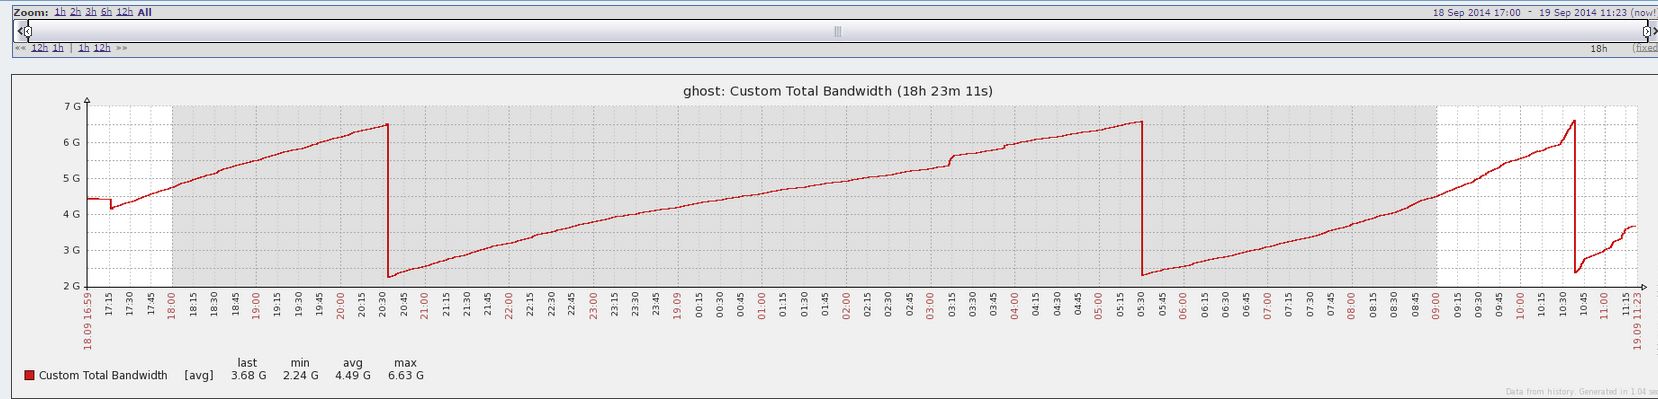Click right resize handle of time slider

click(1647, 31)
